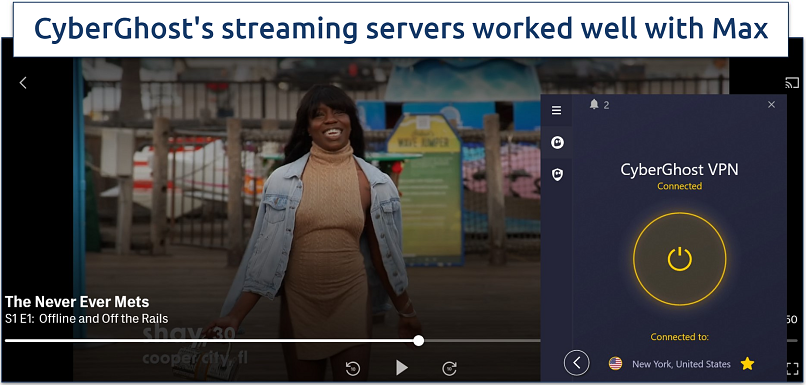
Task: Click the Connected status text
Action: click(680, 186)
